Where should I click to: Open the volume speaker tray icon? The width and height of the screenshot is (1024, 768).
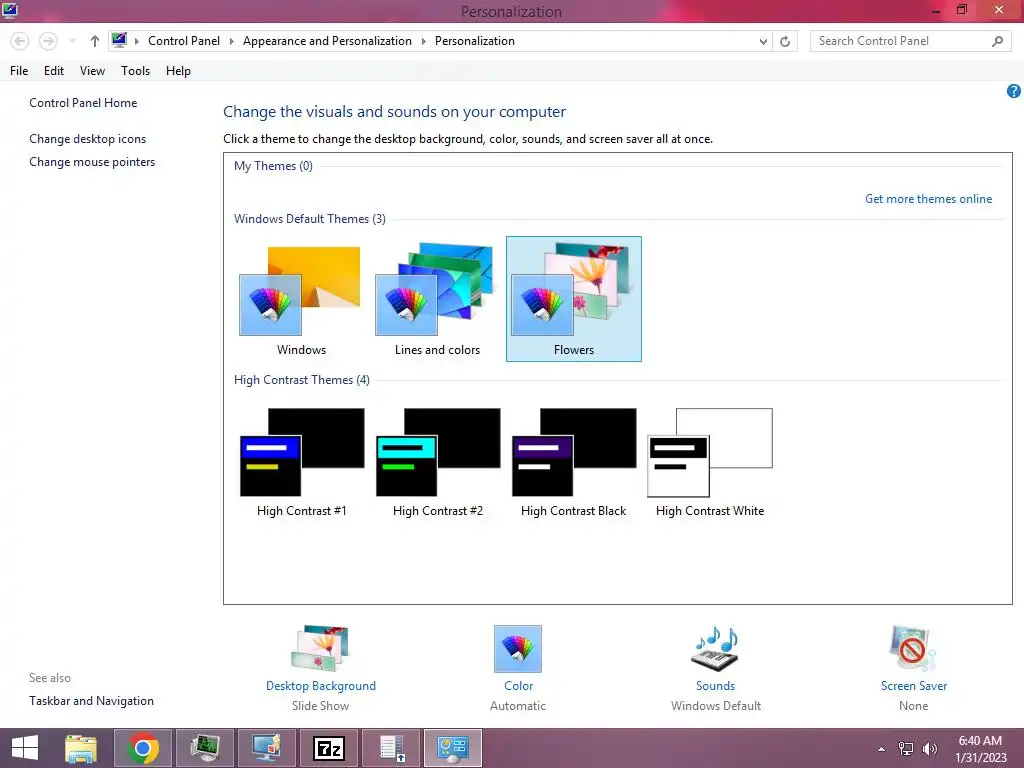click(929, 749)
